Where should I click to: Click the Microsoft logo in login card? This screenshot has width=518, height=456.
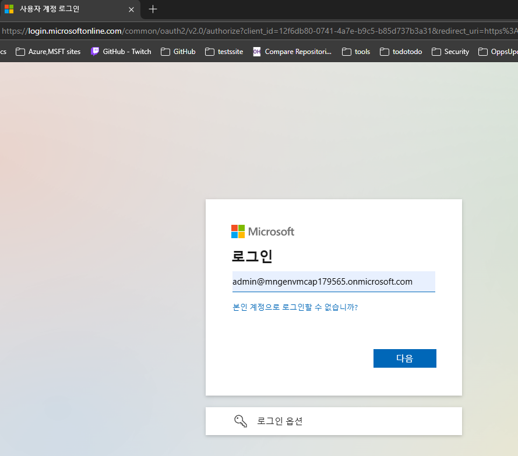[x=263, y=231]
